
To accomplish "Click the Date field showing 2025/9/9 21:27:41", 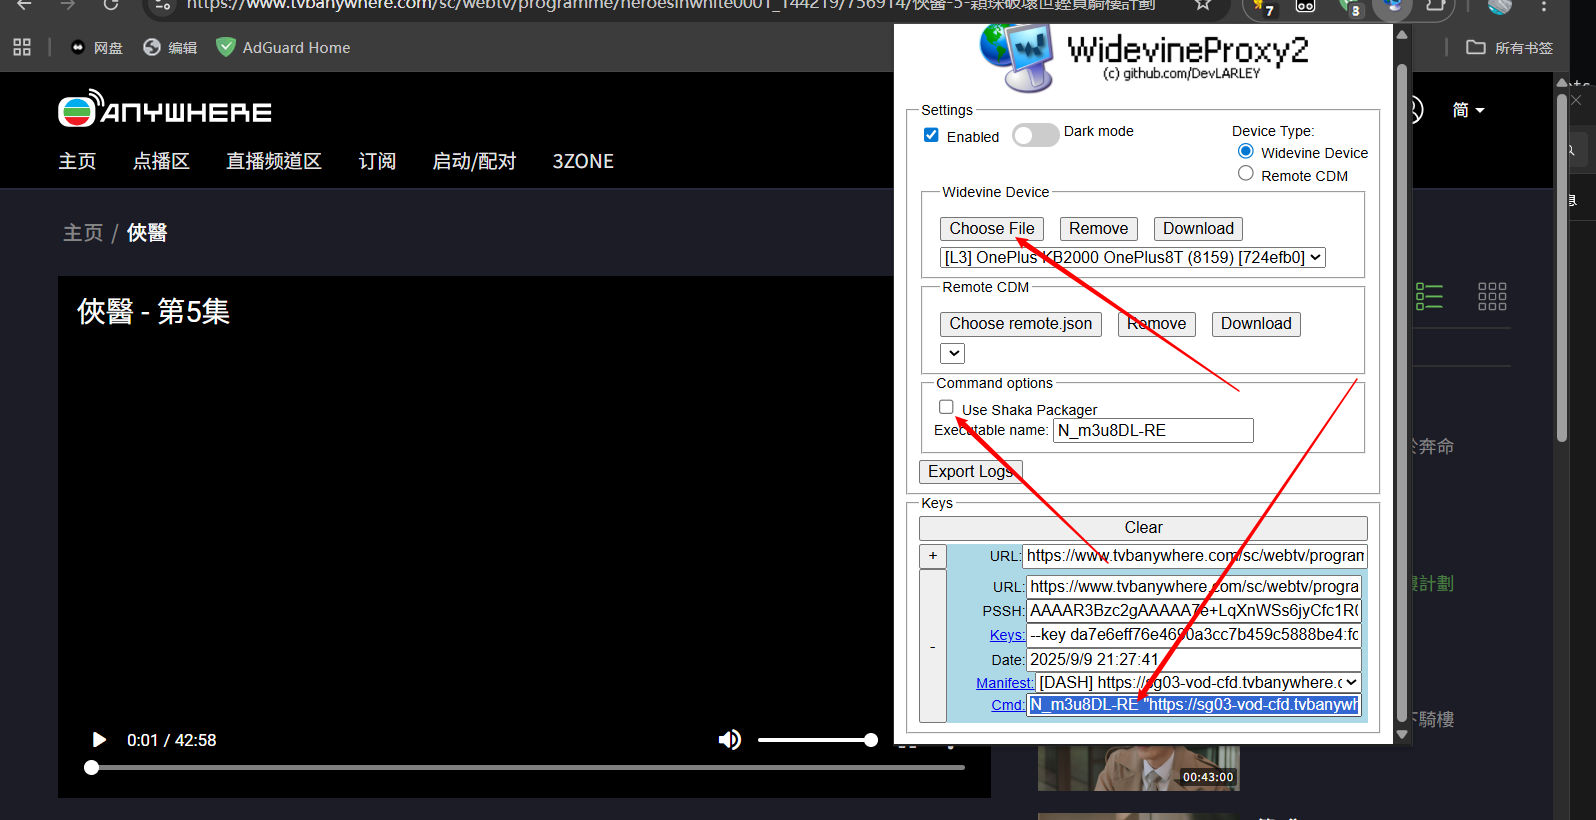I will click(x=1194, y=660).
